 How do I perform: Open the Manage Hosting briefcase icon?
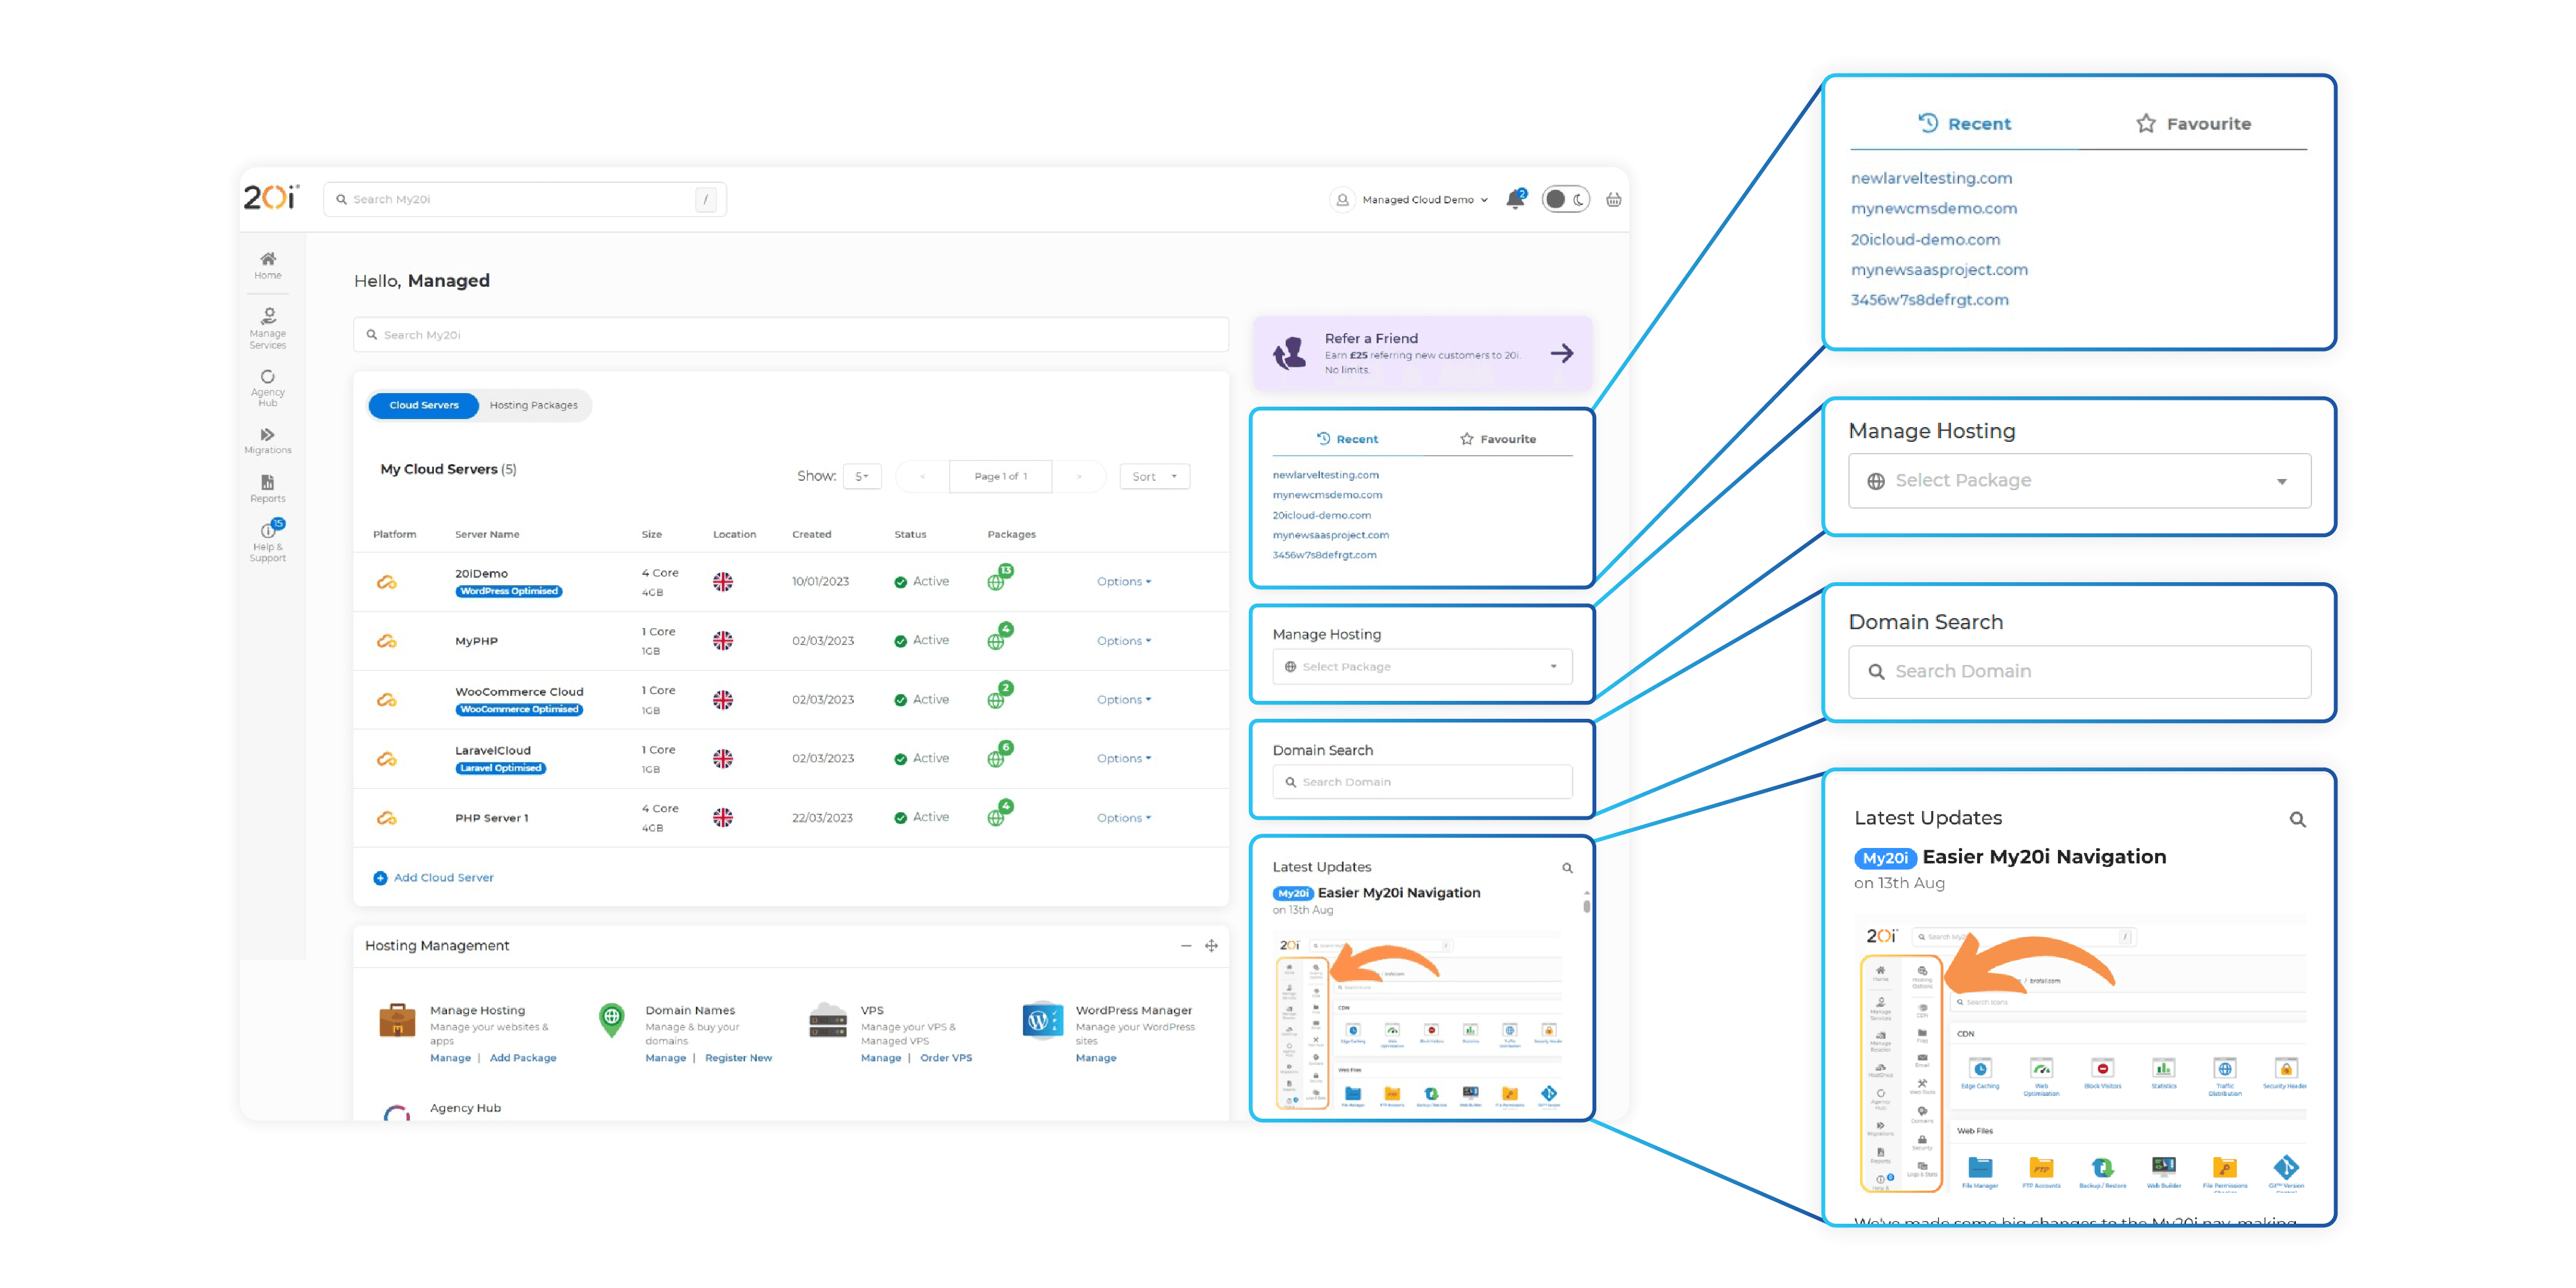click(397, 1020)
